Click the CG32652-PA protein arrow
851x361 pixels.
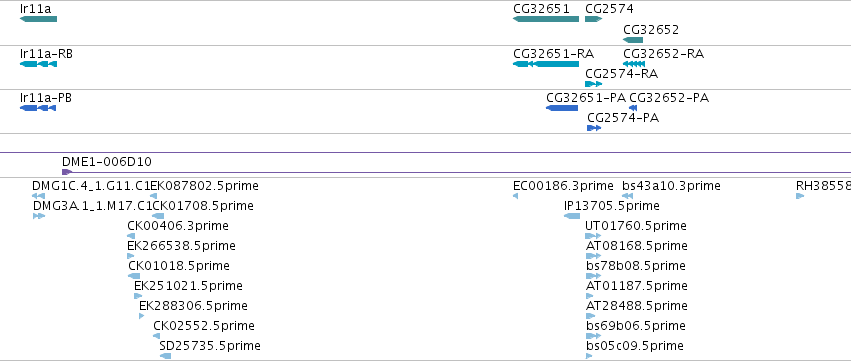[x=633, y=108]
